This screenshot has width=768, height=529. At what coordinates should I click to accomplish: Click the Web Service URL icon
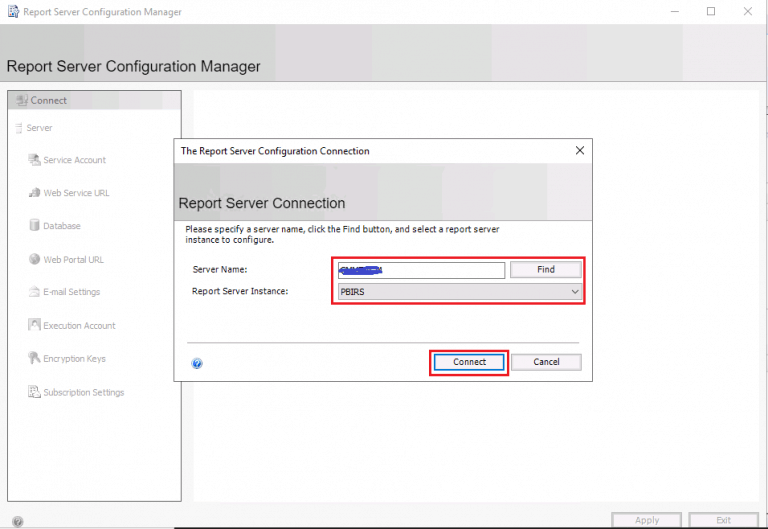click(x=34, y=192)
